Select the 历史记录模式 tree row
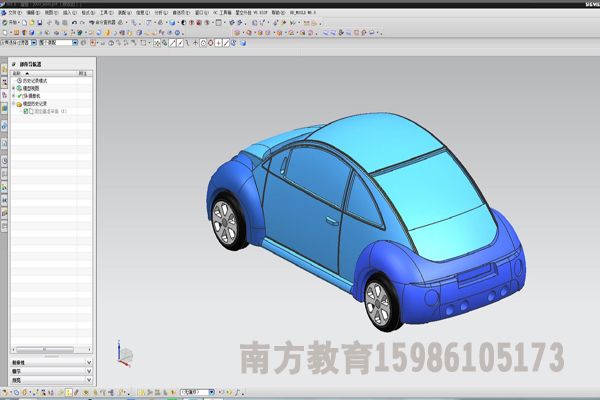This screenshot has width=600, height=400. (x=51, y=81)
